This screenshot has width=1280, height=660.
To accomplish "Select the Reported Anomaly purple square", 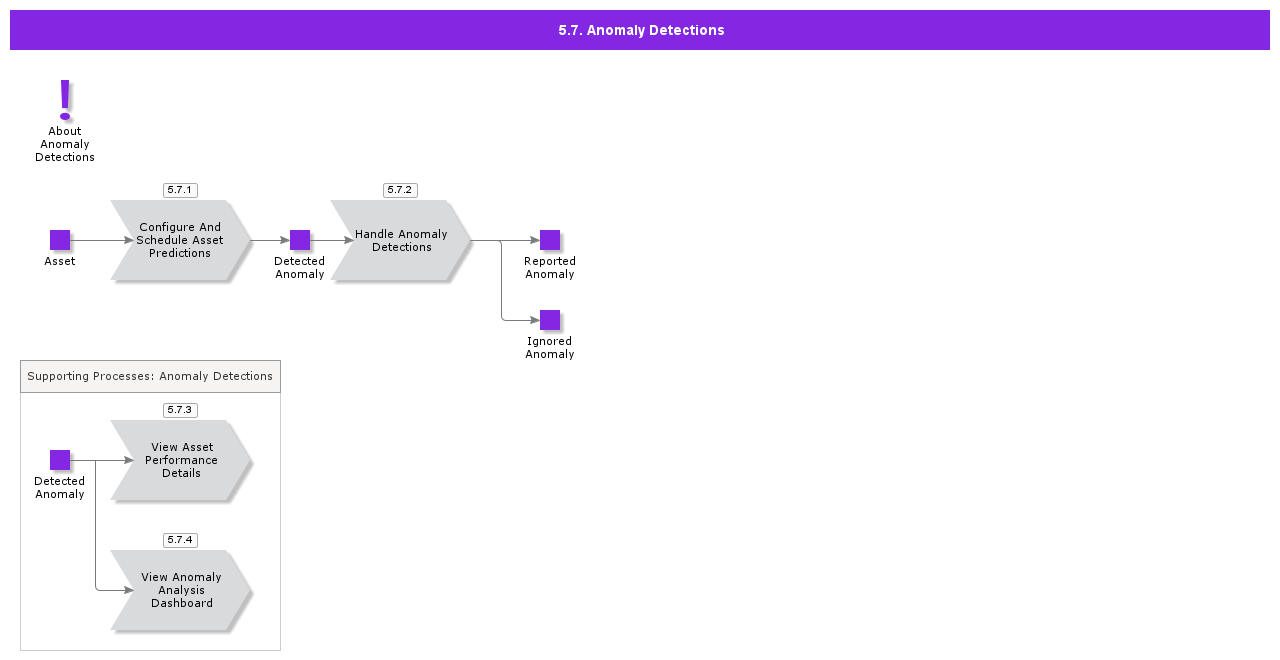I will [550, 240].
